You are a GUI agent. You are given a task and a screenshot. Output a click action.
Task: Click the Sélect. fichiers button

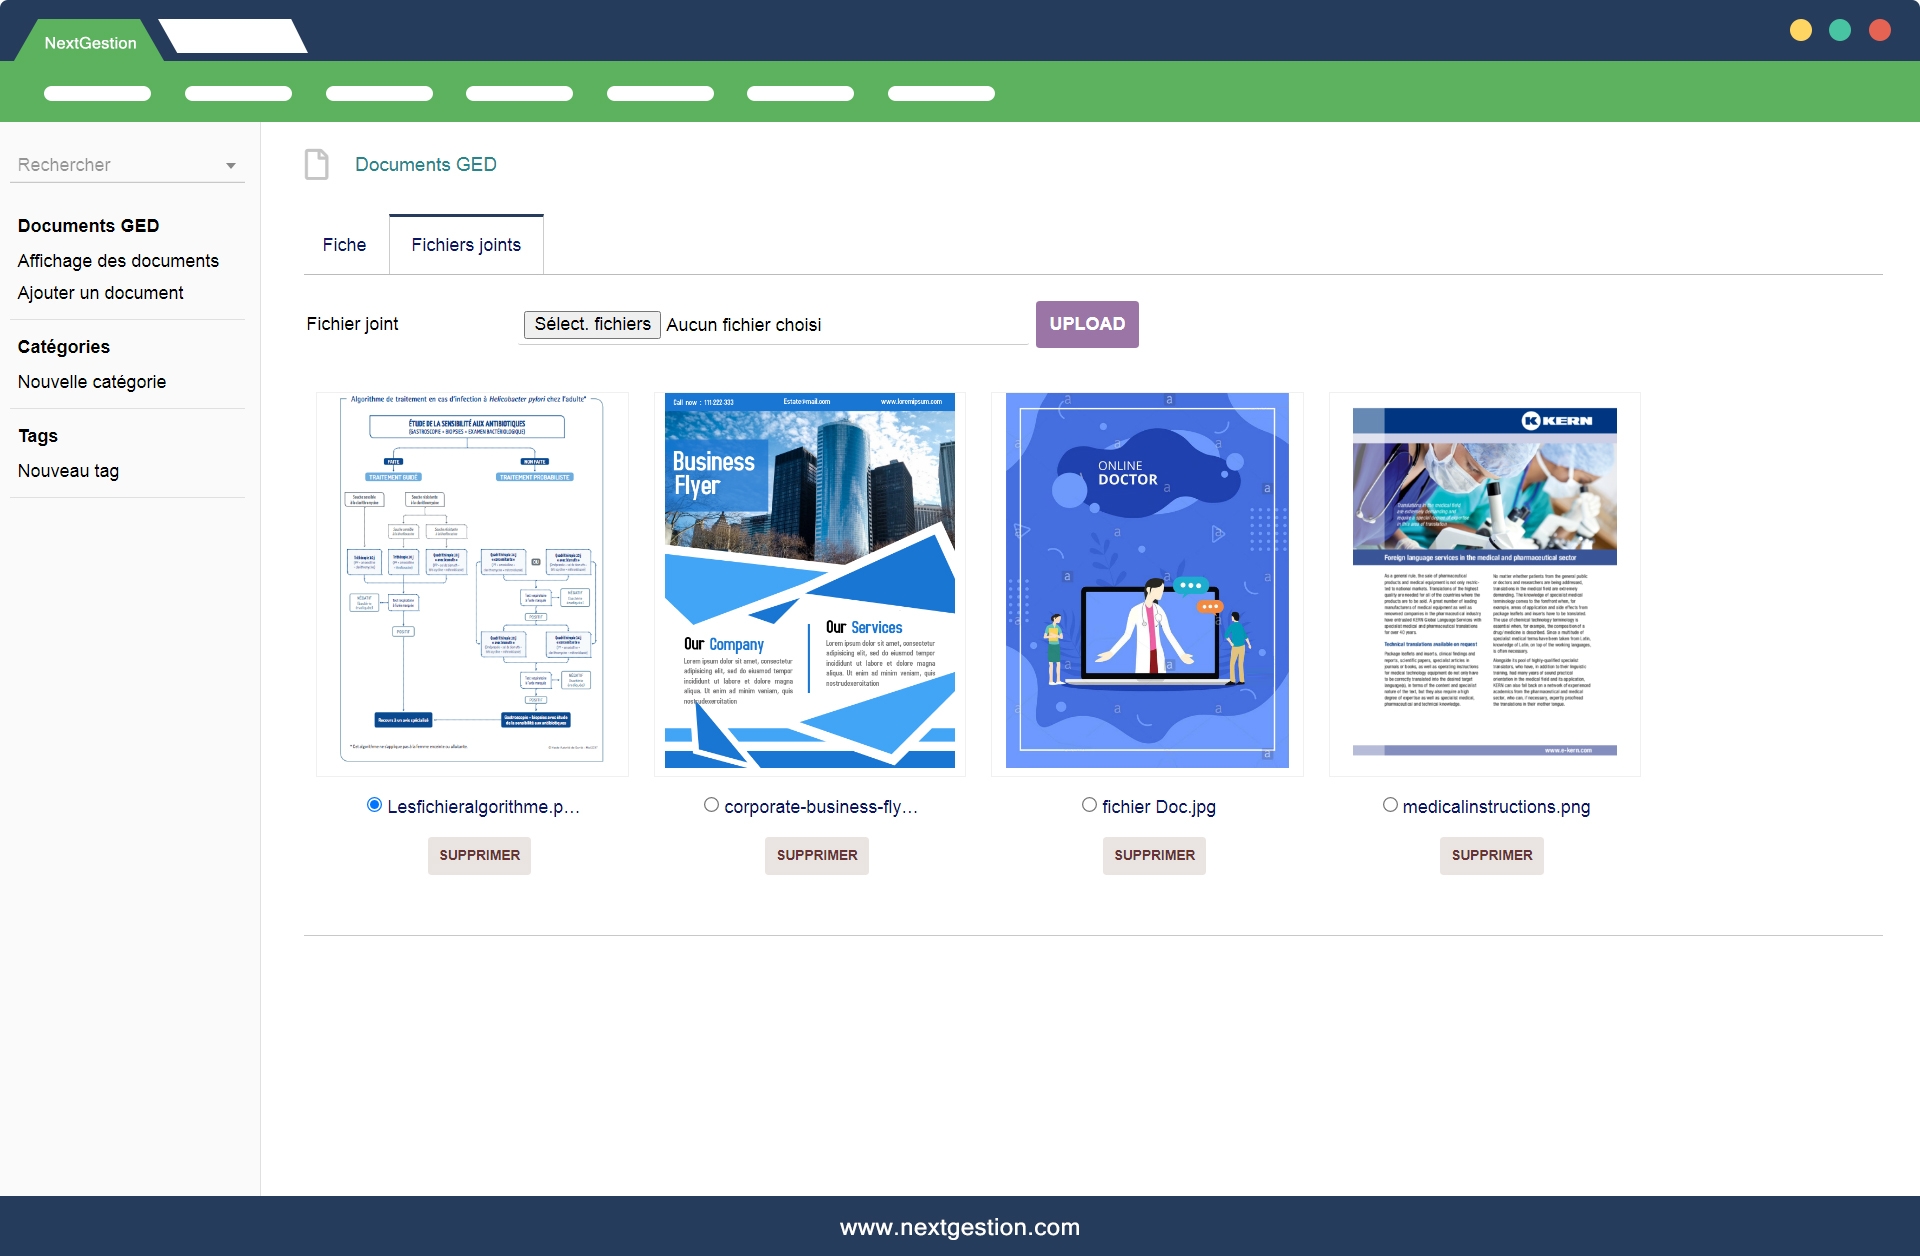592,324
